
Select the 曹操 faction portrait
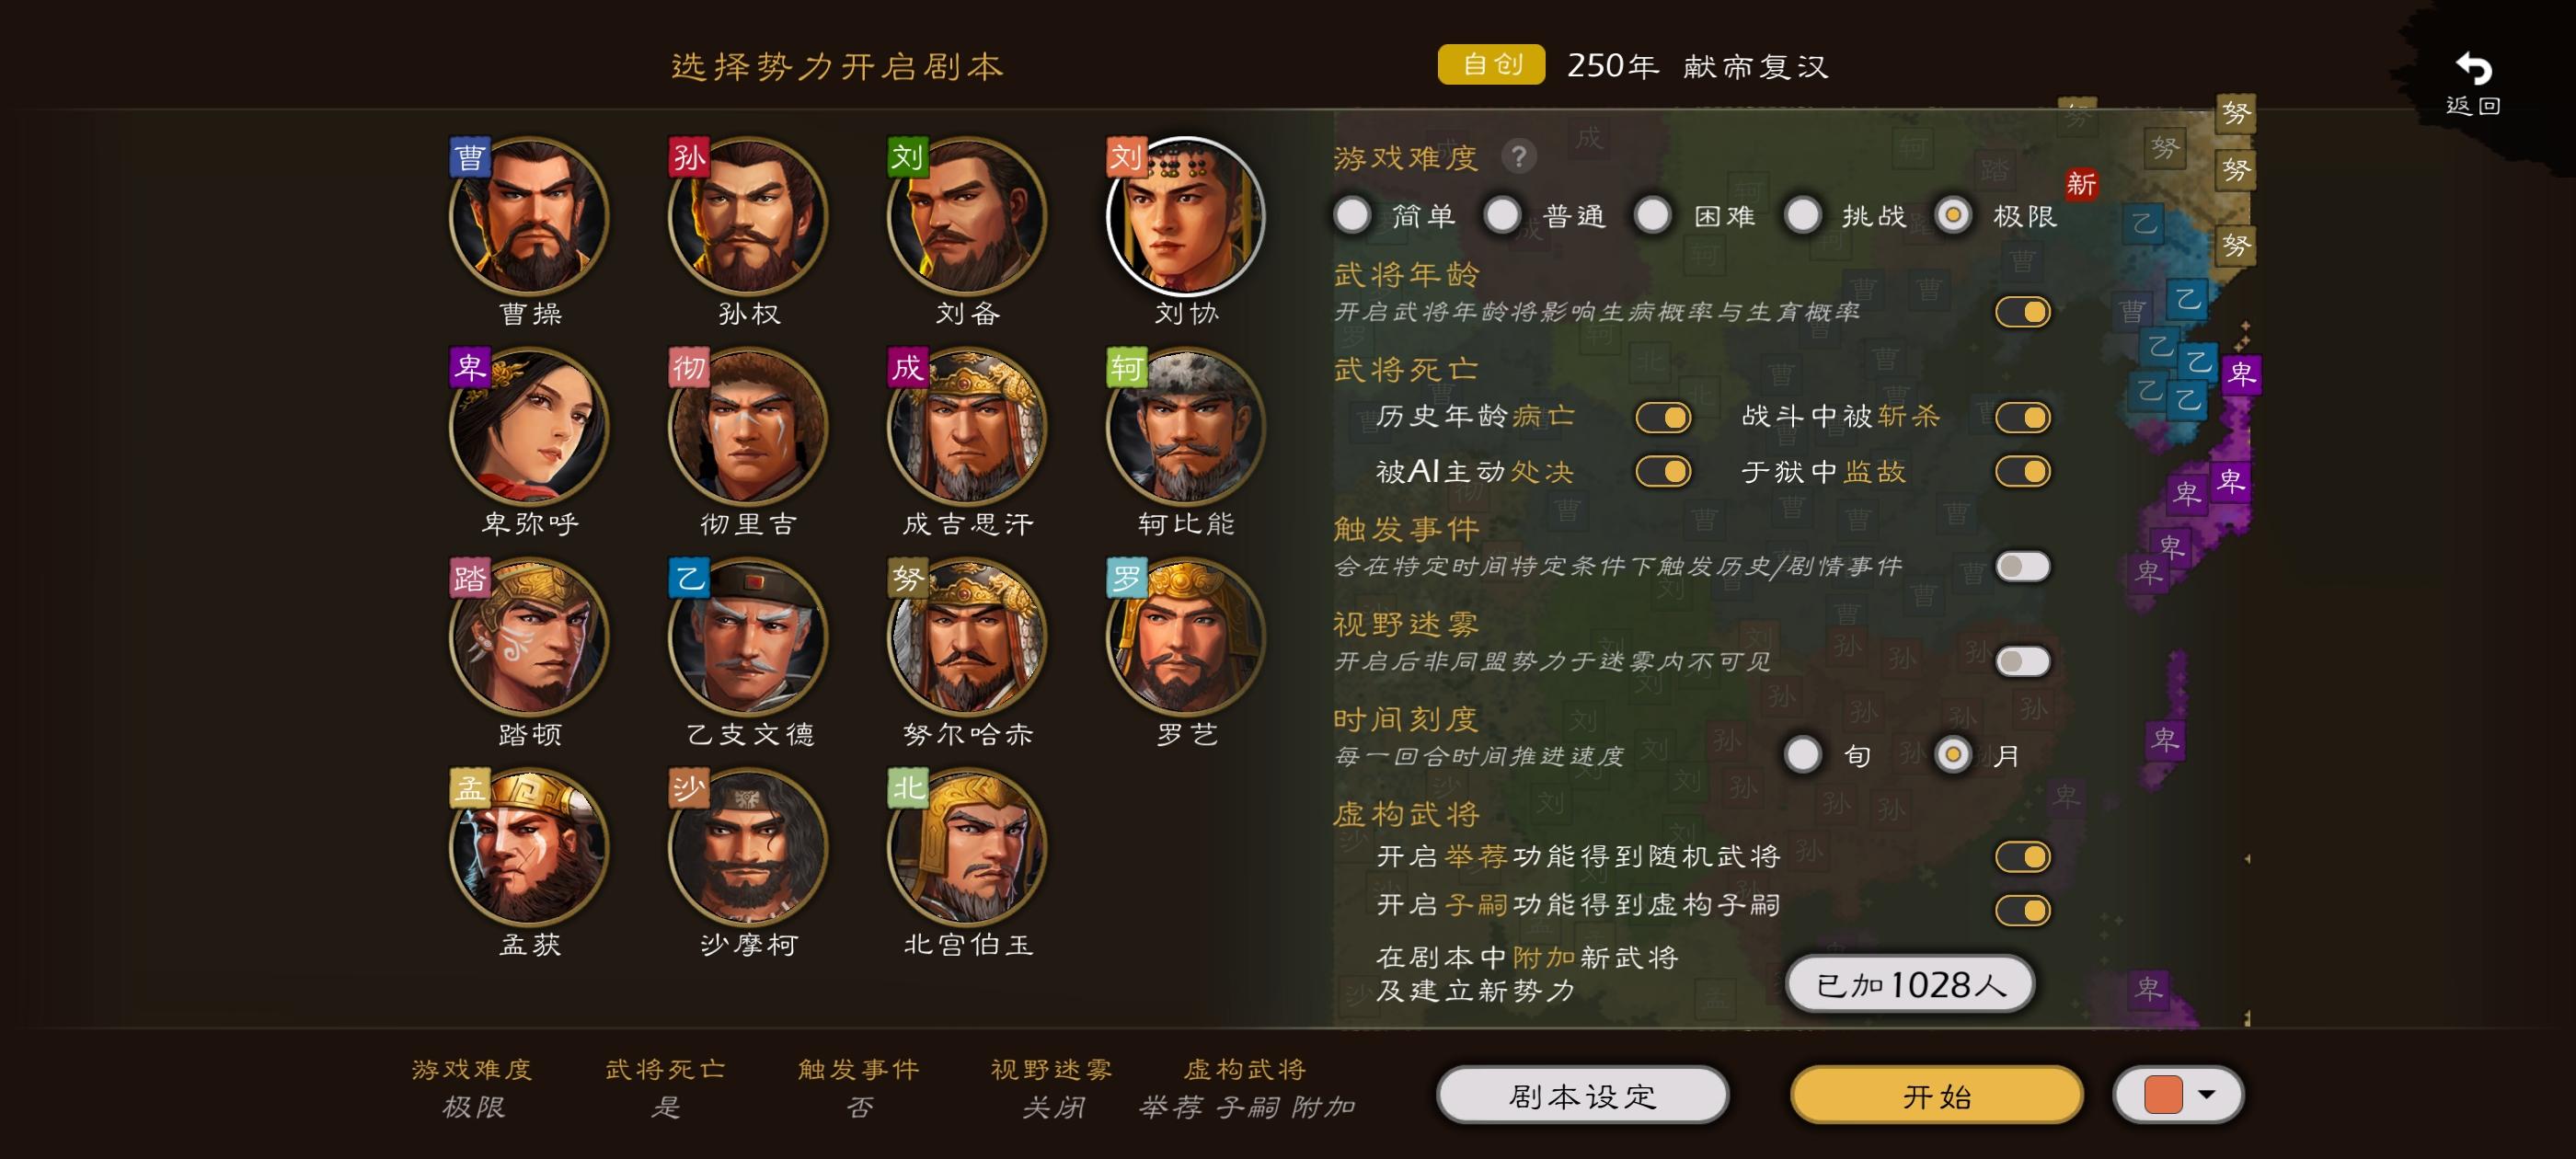[x=529, y=216]
